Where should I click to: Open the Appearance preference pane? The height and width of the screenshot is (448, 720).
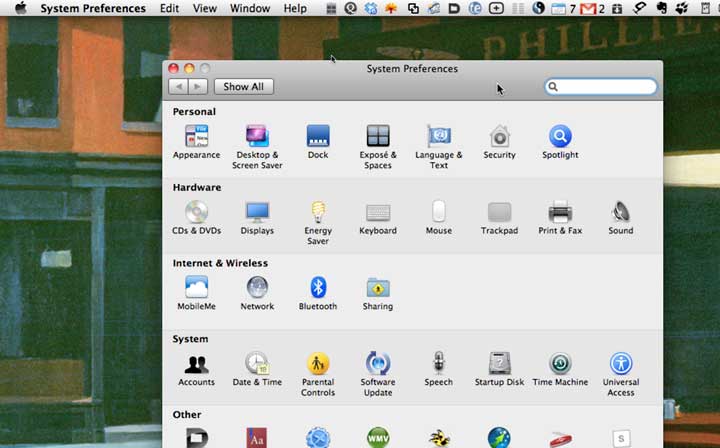[196, 137]
